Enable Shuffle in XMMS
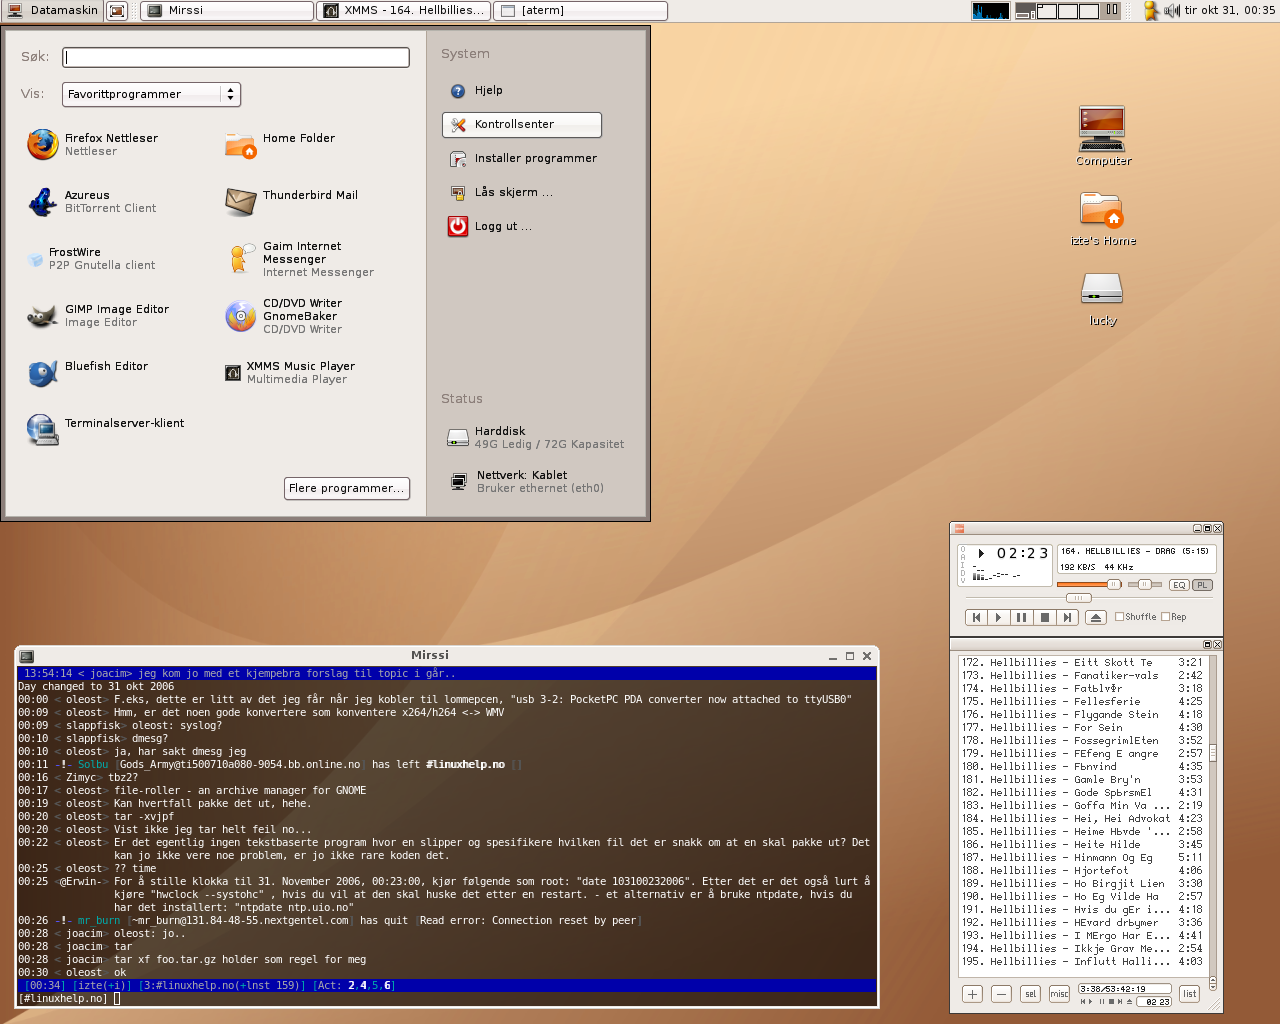Screen dimensions: 1280x1024 point(1136,617)
